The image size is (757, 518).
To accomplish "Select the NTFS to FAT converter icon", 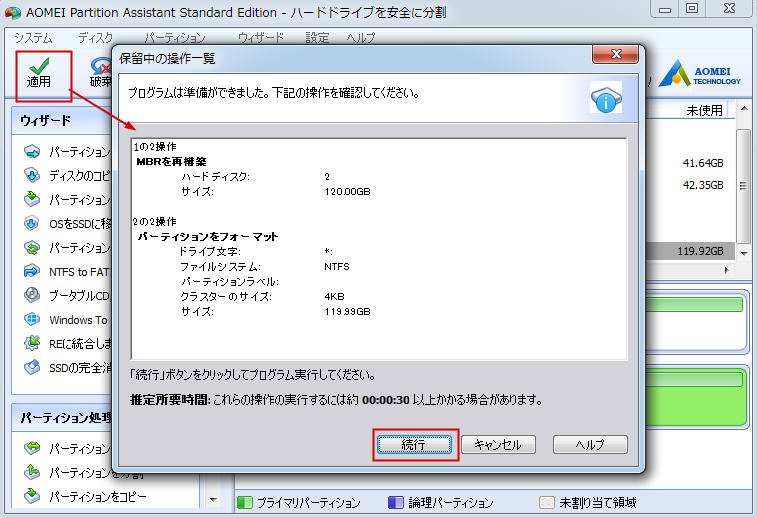I will point(32,271).
